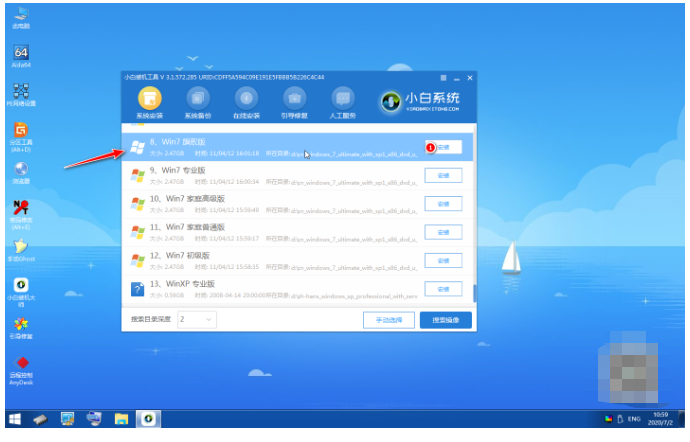Open the search directory depth dropdown showing 2

coord(197,320)
